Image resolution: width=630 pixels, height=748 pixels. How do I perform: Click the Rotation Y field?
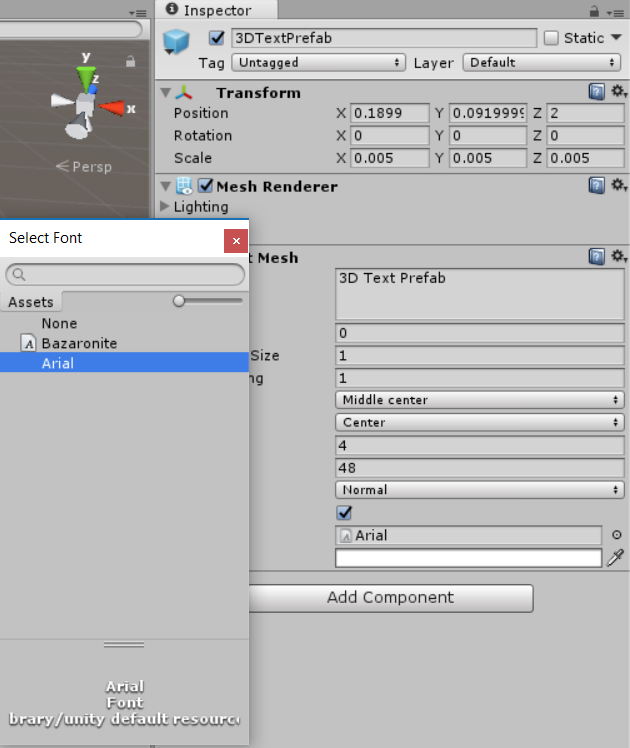(488, 135)
